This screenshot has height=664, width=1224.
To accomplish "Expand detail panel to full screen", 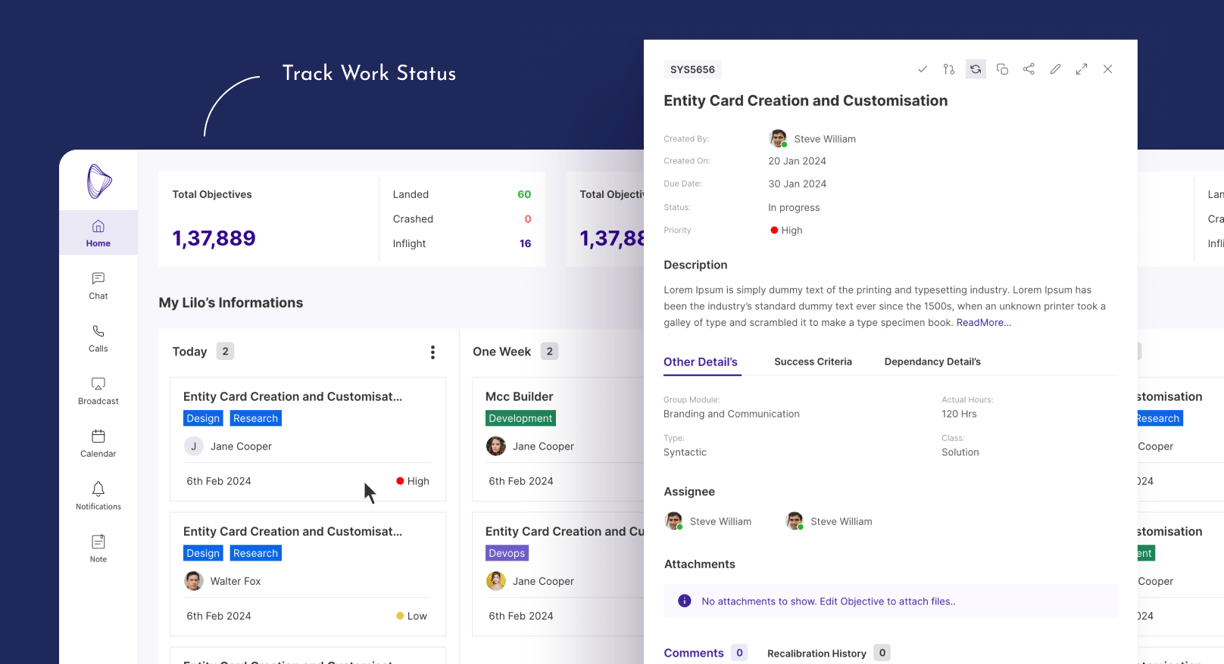I will tap(1081, 69).
